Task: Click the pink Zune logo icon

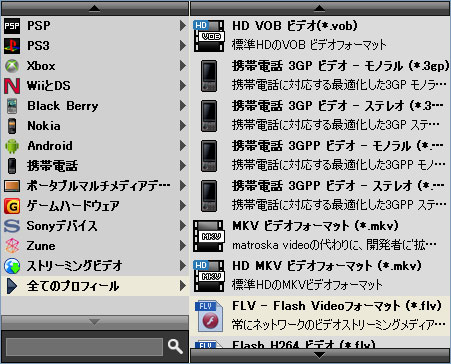Action: tap(12, 246)
